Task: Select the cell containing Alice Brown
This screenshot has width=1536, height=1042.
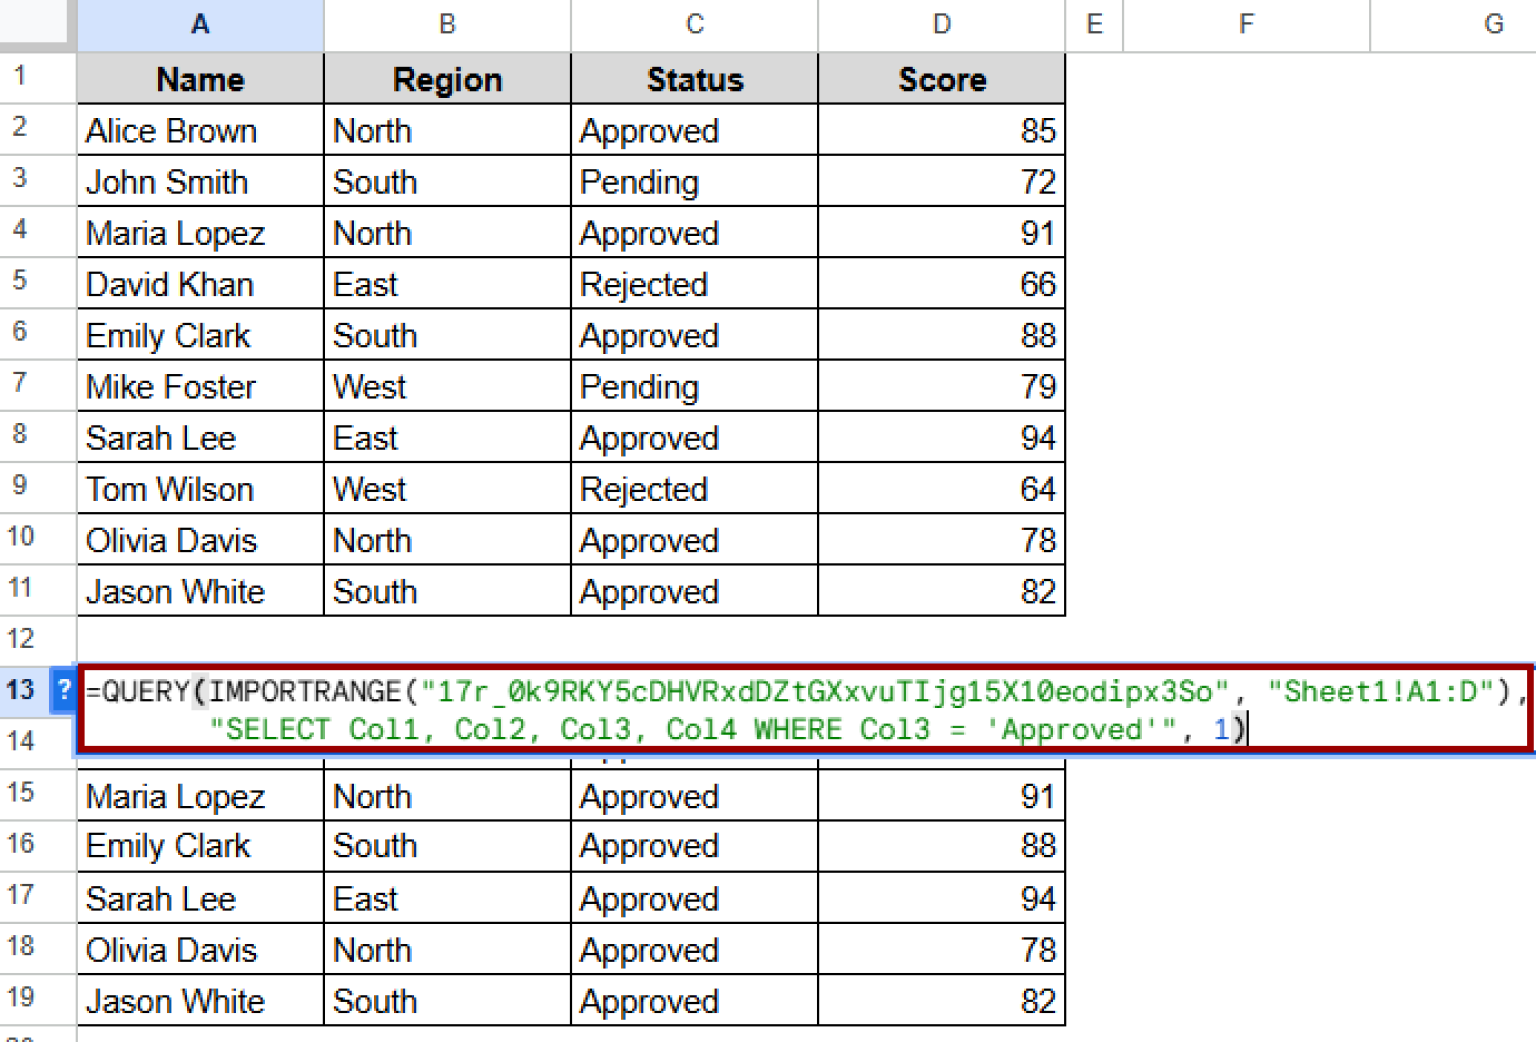Action: point(199,130)
